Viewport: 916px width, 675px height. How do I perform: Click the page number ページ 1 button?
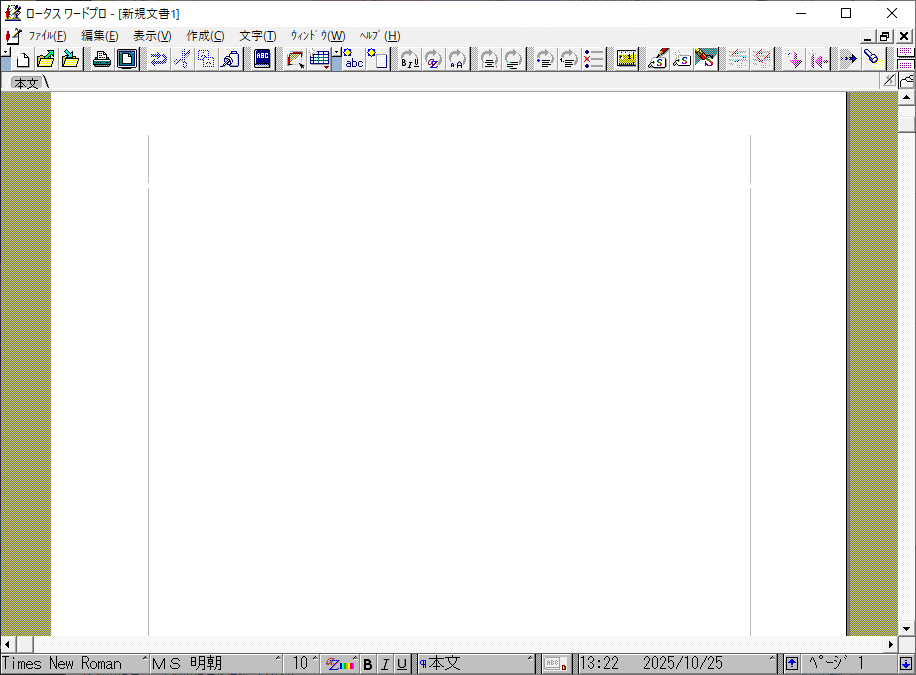842,664
